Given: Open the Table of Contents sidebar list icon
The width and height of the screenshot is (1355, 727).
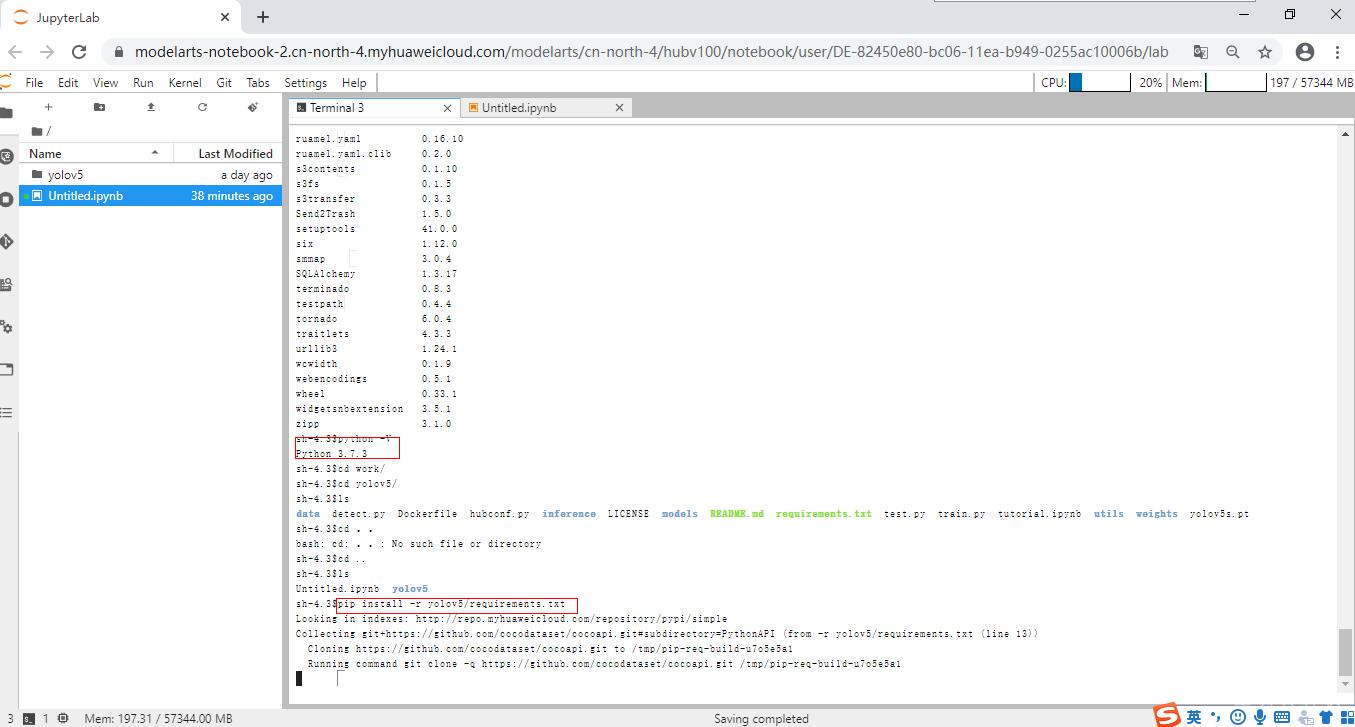Looking at the screenshot, I should [5, 412].
